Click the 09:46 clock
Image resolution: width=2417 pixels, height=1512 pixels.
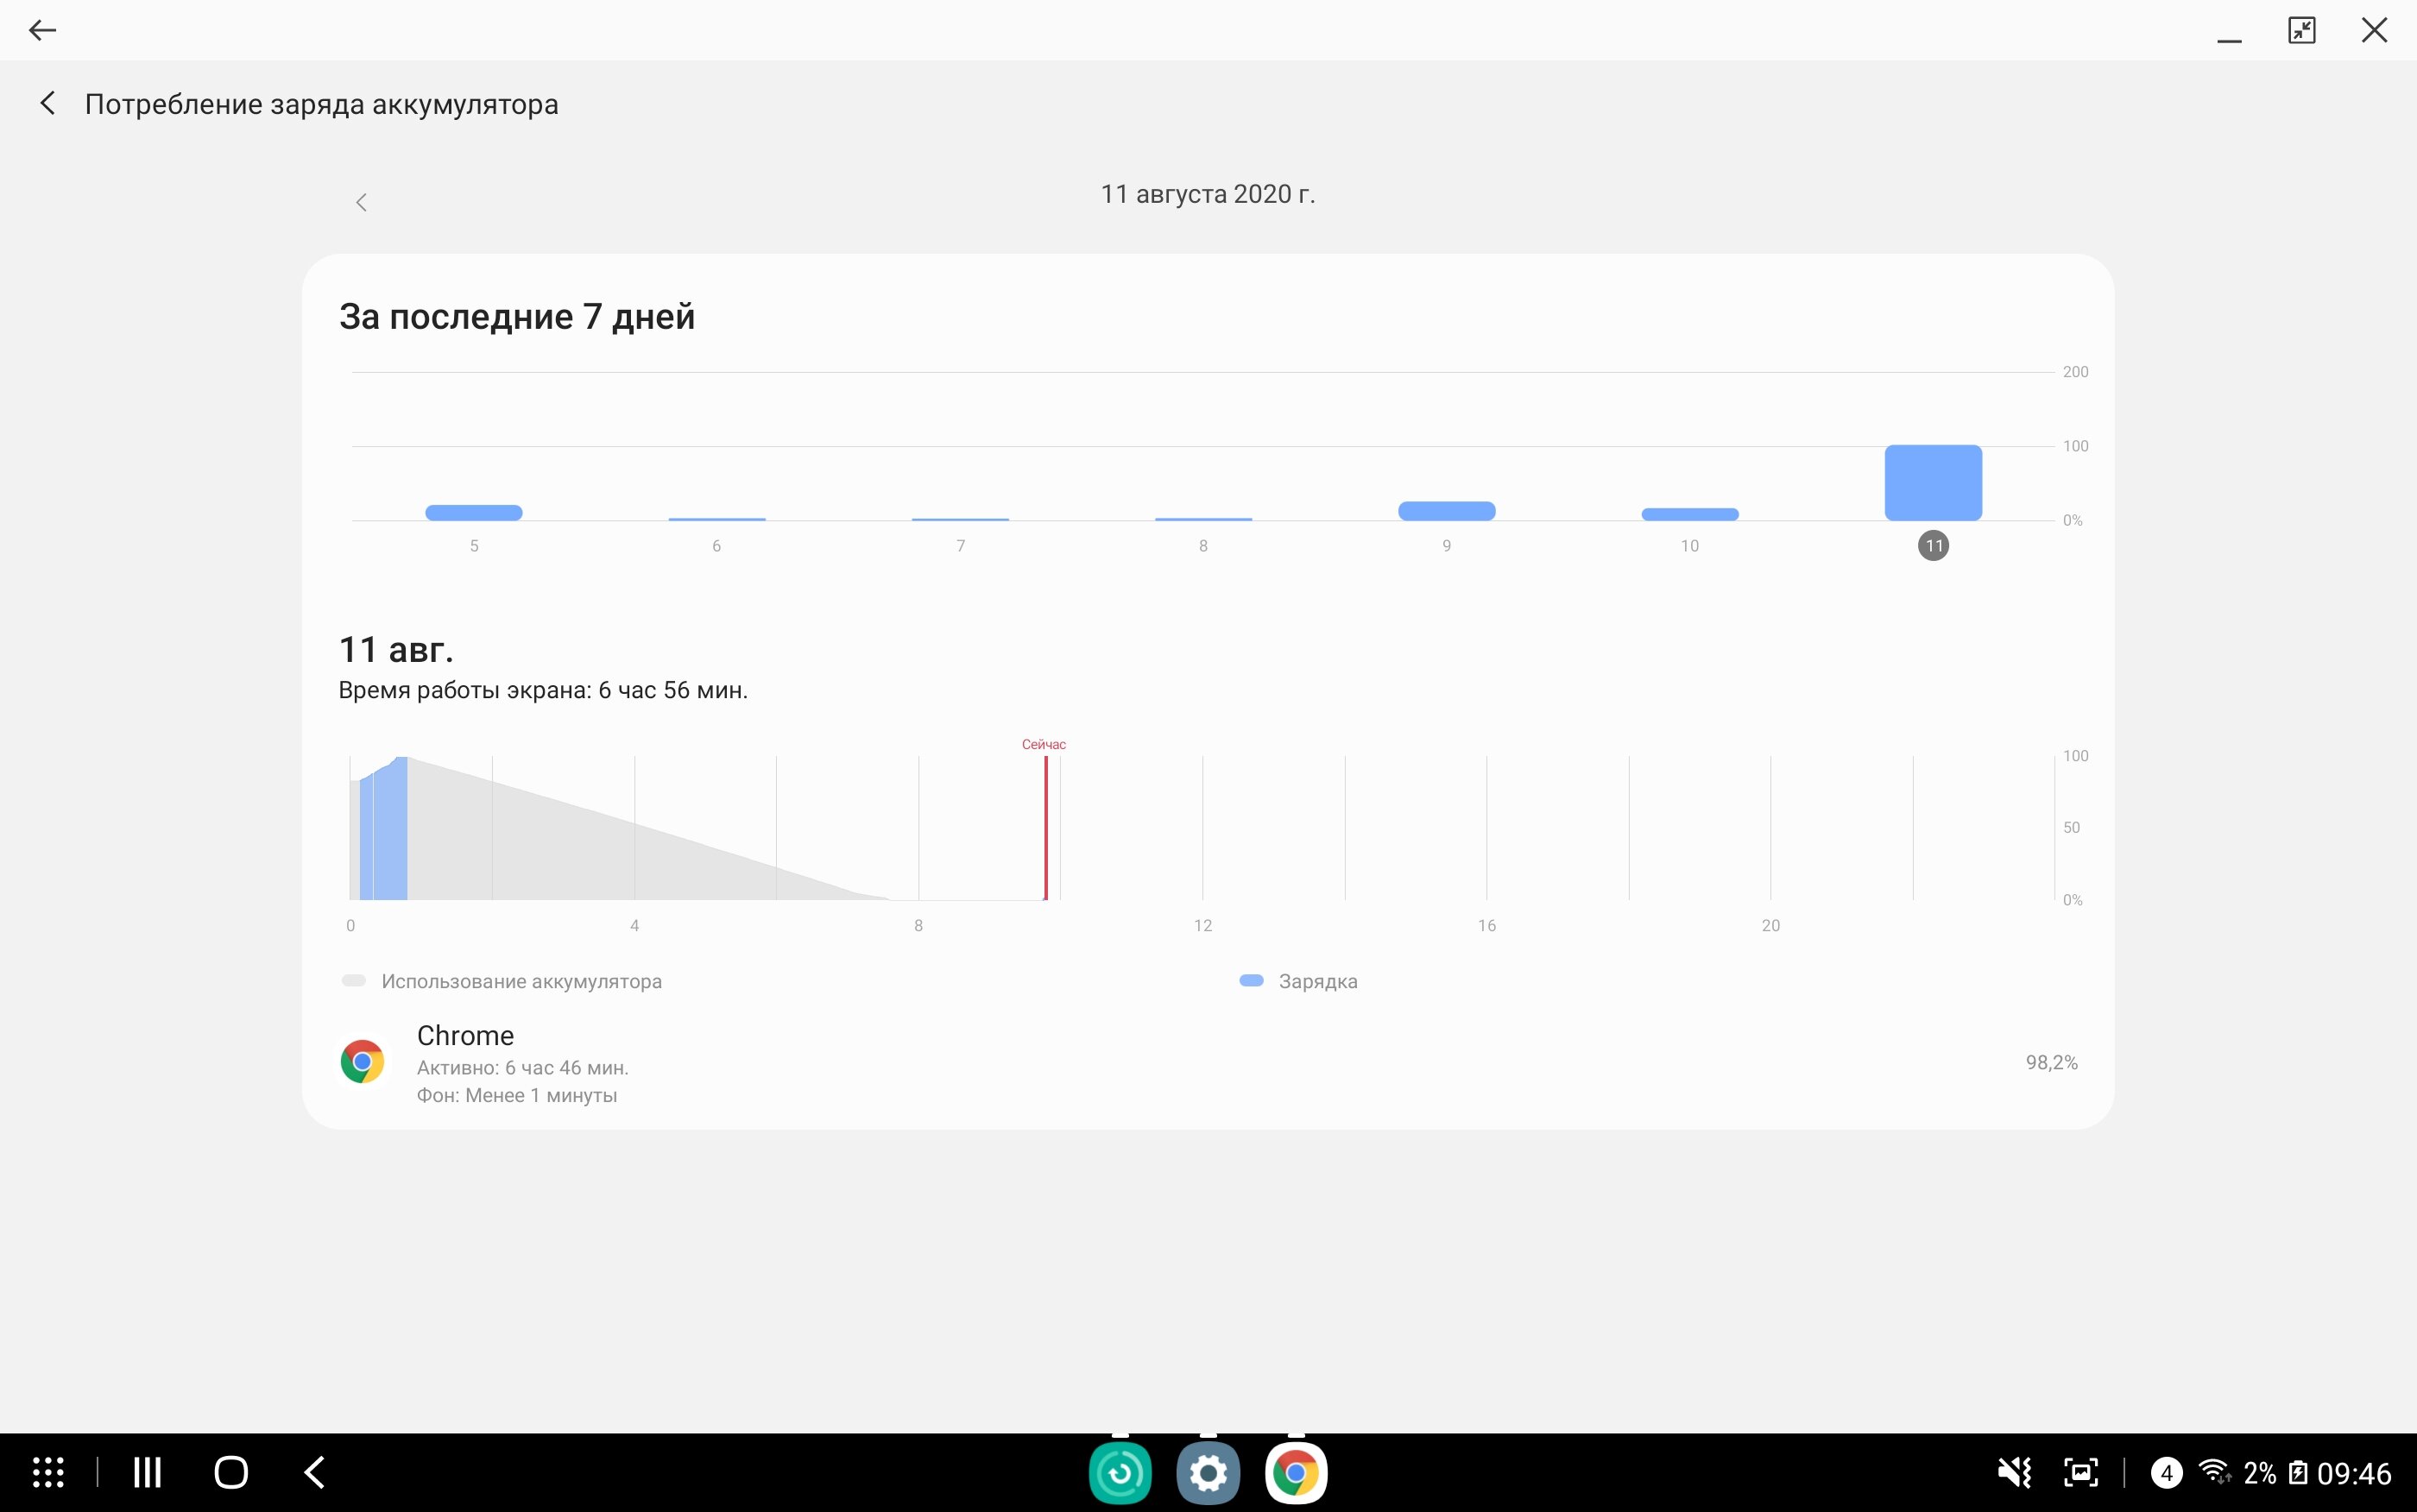pyautogui.click(x=2354, y=1472)
